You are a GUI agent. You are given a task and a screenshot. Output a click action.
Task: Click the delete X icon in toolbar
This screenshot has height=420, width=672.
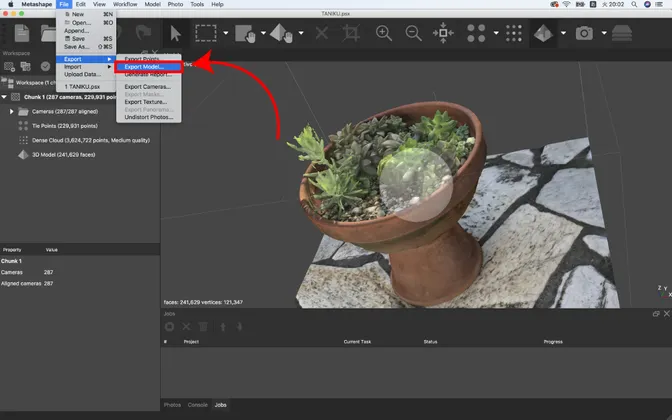point(321,33)
